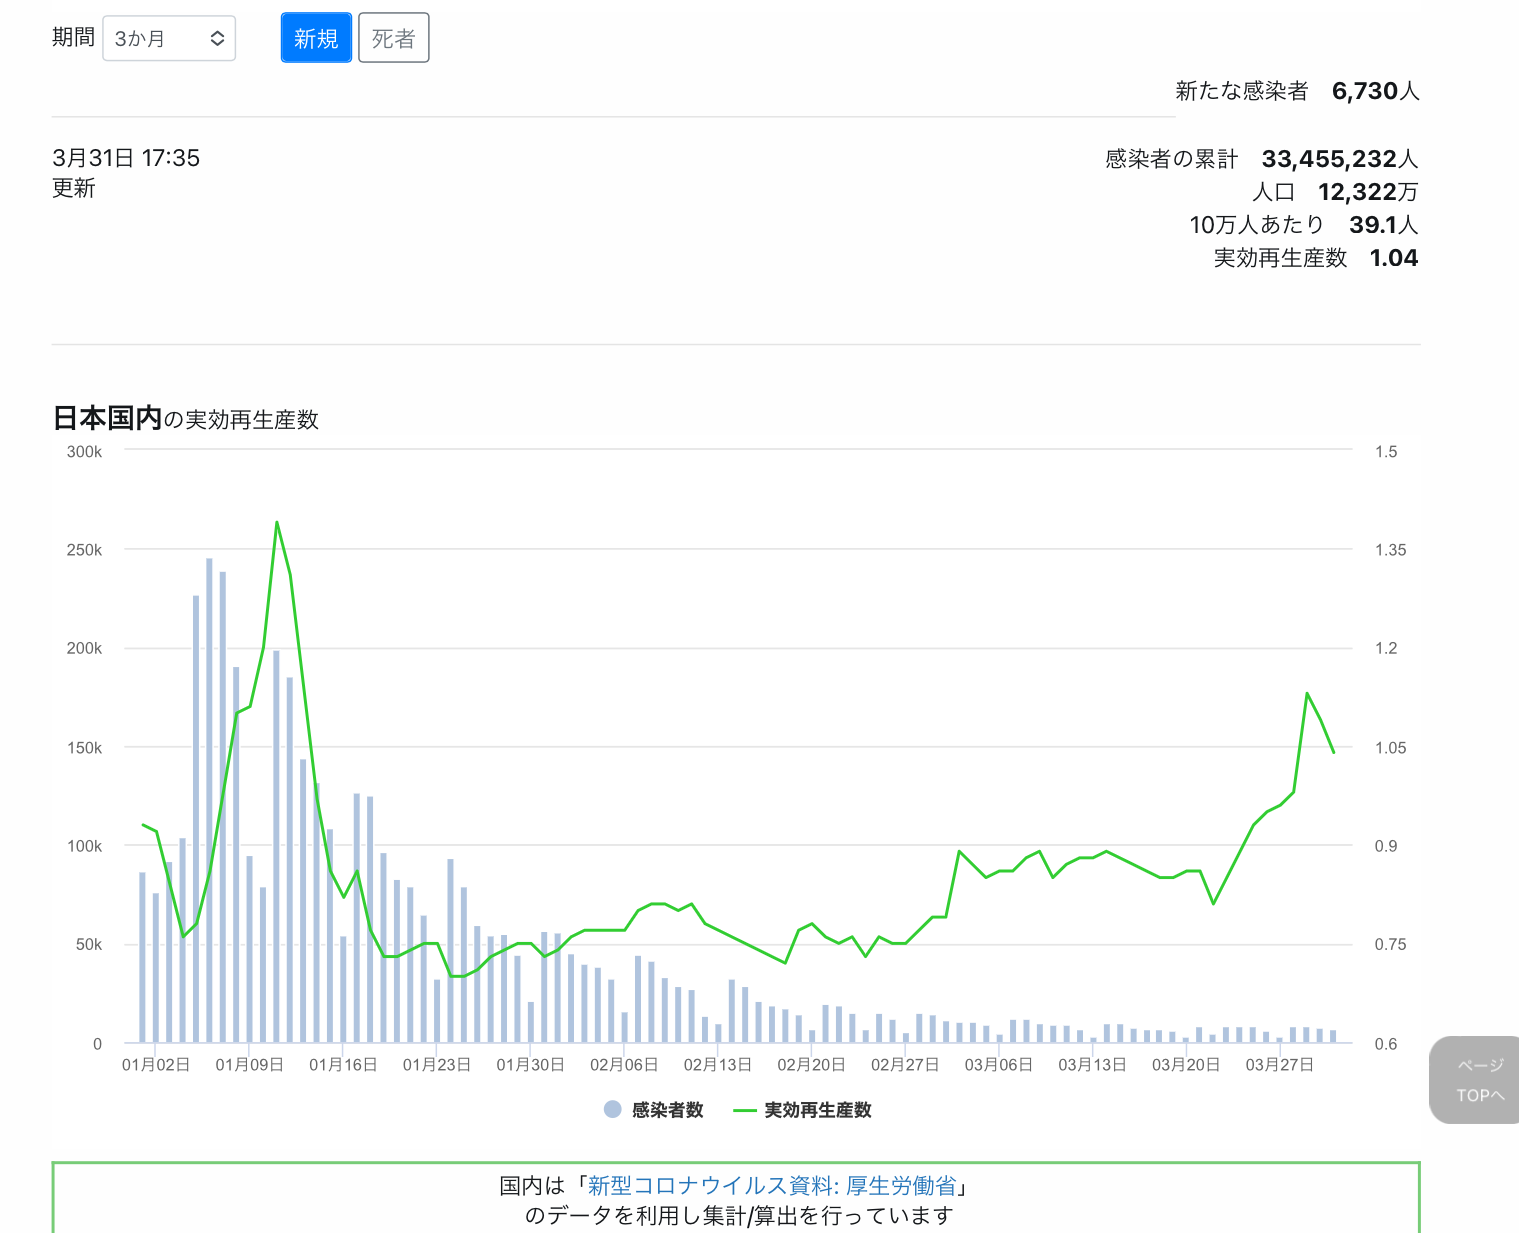Hide the 感染者数 series via its legend label
The image size is (1519, 1233).
point(667,1110)
